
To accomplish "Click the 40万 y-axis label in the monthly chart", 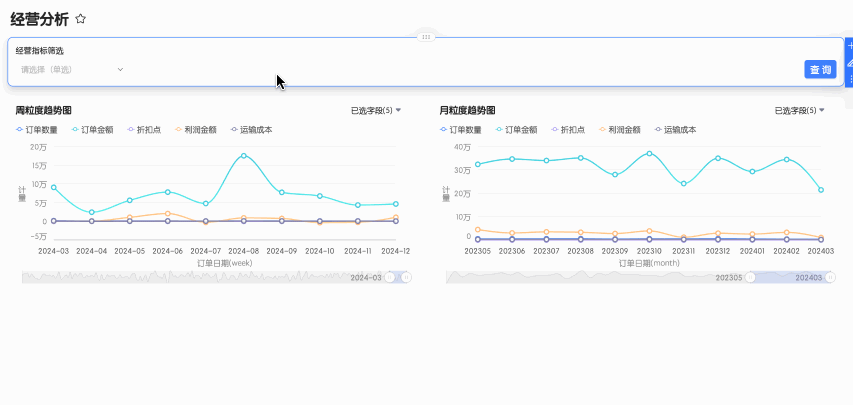I will 462,147.
